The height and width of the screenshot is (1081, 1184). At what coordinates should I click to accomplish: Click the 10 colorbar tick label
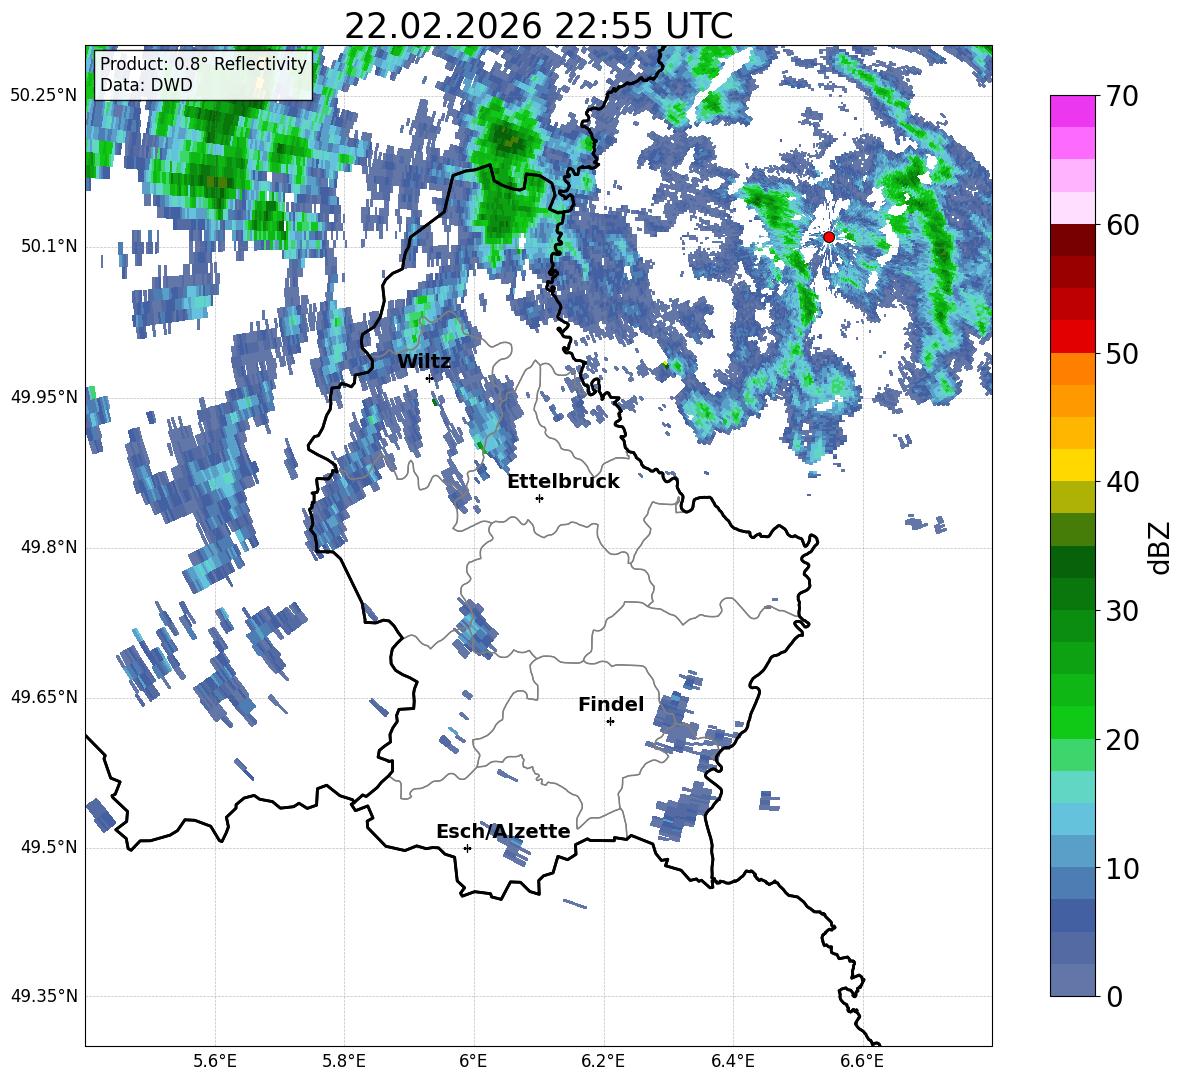click(x=1122, y=869)
